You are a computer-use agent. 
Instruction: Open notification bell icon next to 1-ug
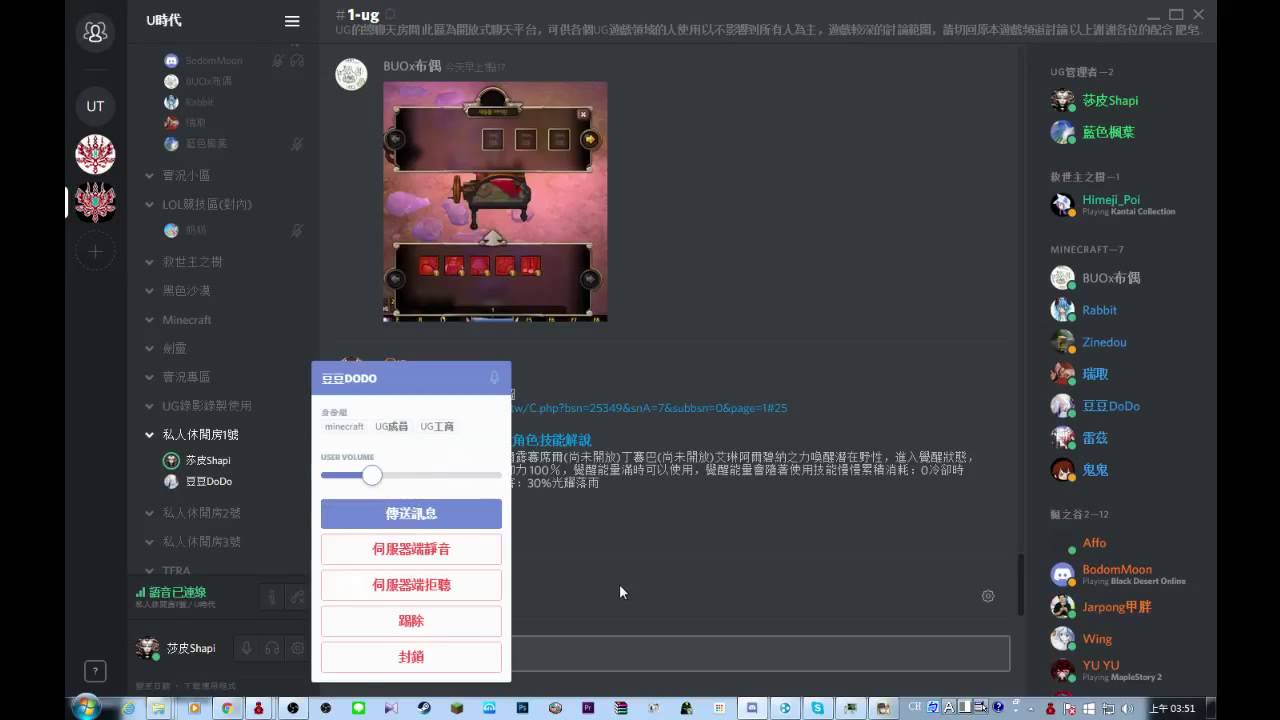(390, 15)
